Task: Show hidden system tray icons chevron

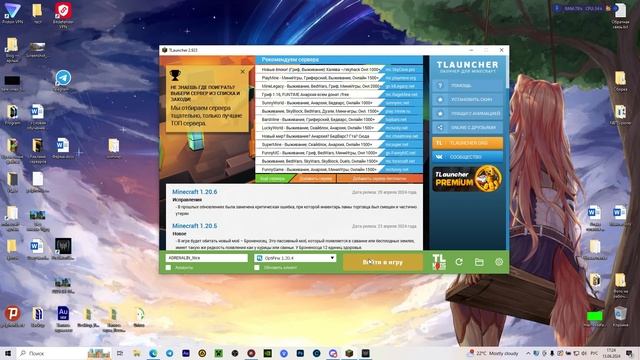Action: tap(528, 353)
